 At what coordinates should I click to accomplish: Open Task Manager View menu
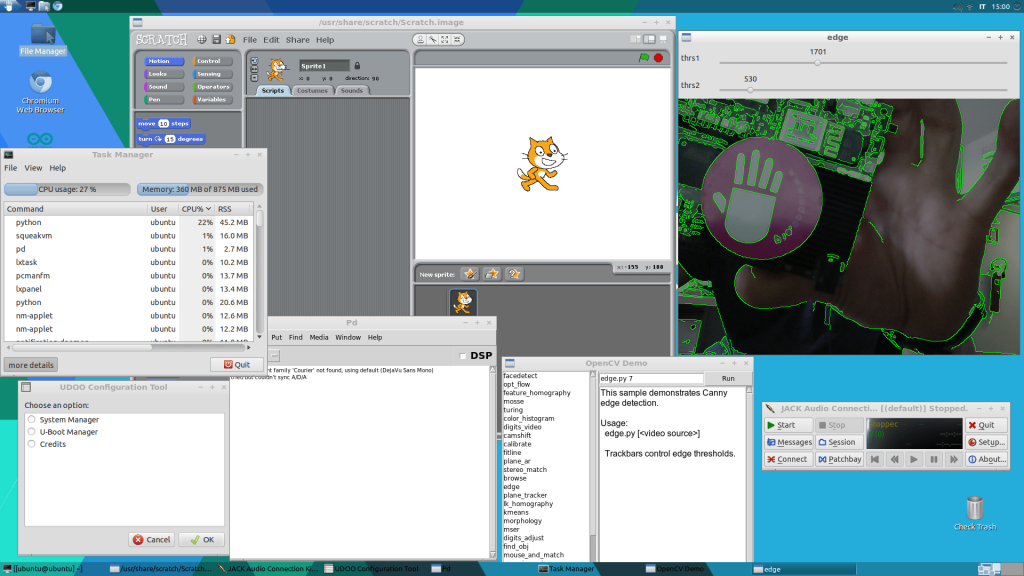[33, 168]
